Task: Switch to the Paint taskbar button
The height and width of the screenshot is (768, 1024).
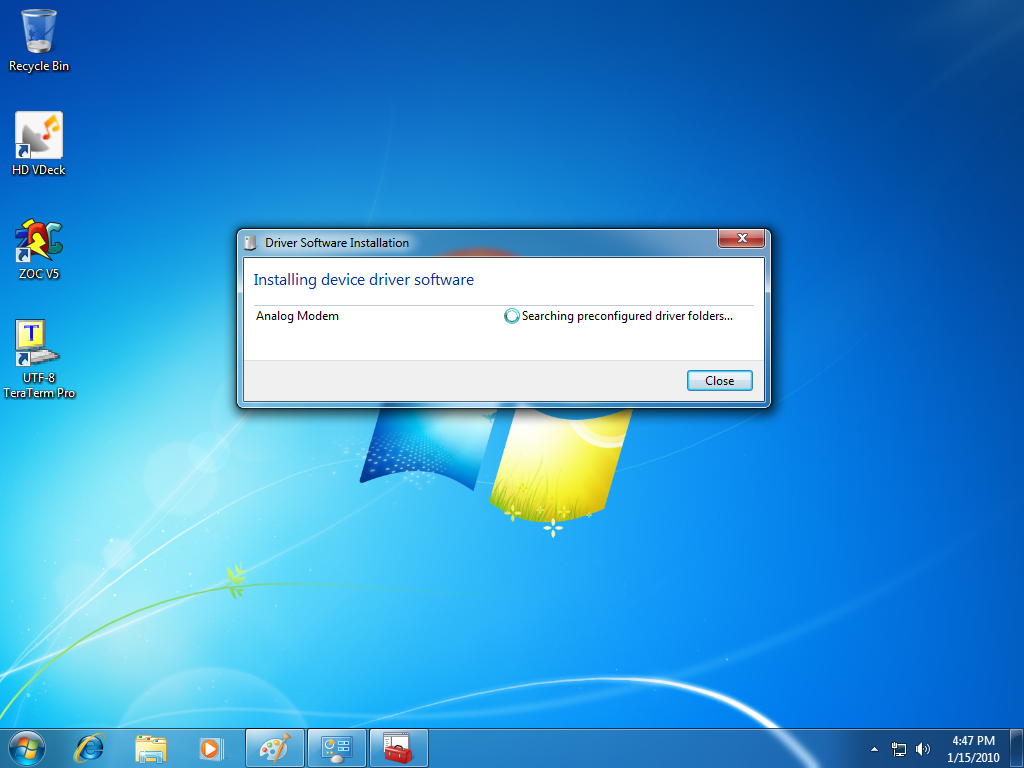Action: [274, 748]
